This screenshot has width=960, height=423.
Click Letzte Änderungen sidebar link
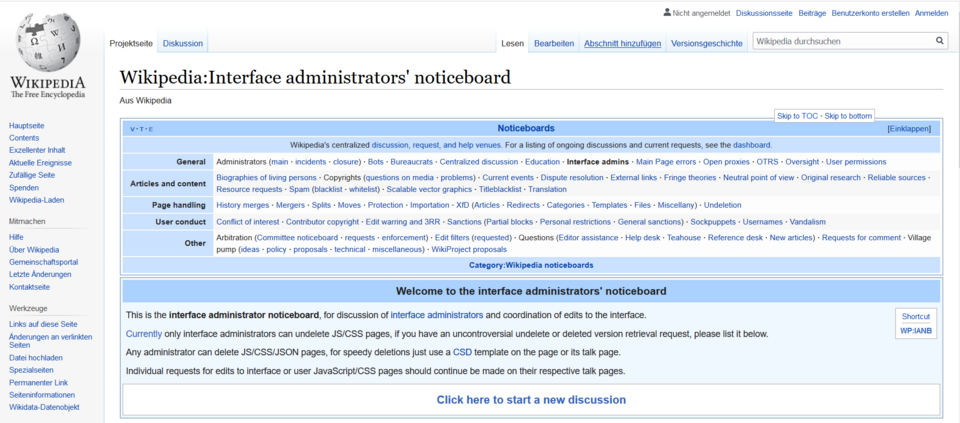click(x=40, y=274)
